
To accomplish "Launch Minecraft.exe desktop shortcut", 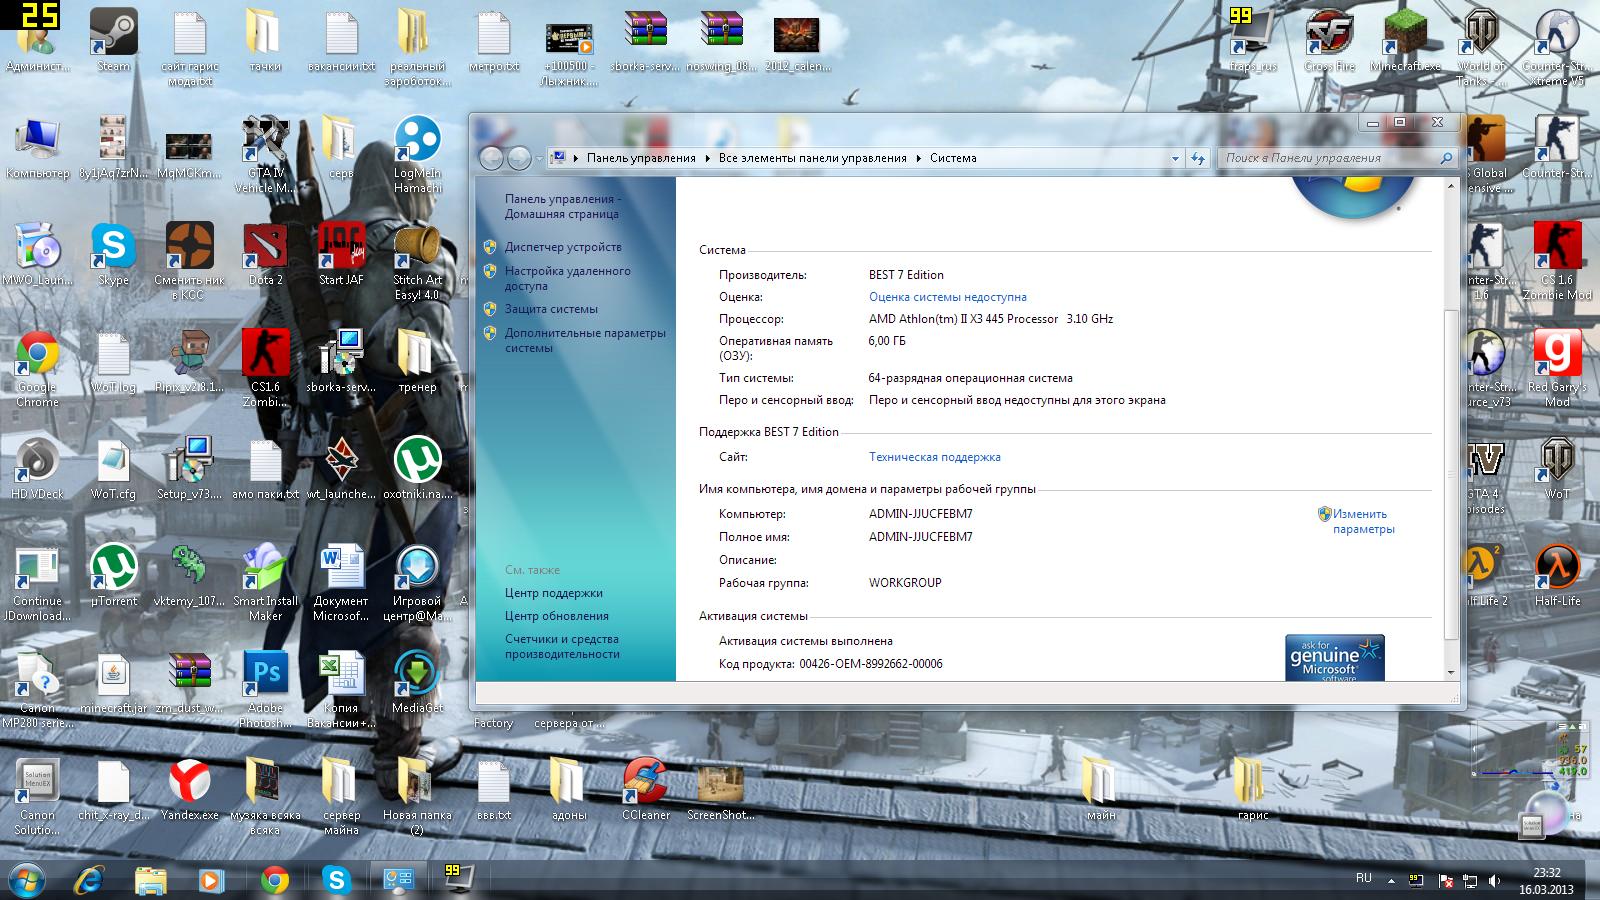I will coord(1405,40).
